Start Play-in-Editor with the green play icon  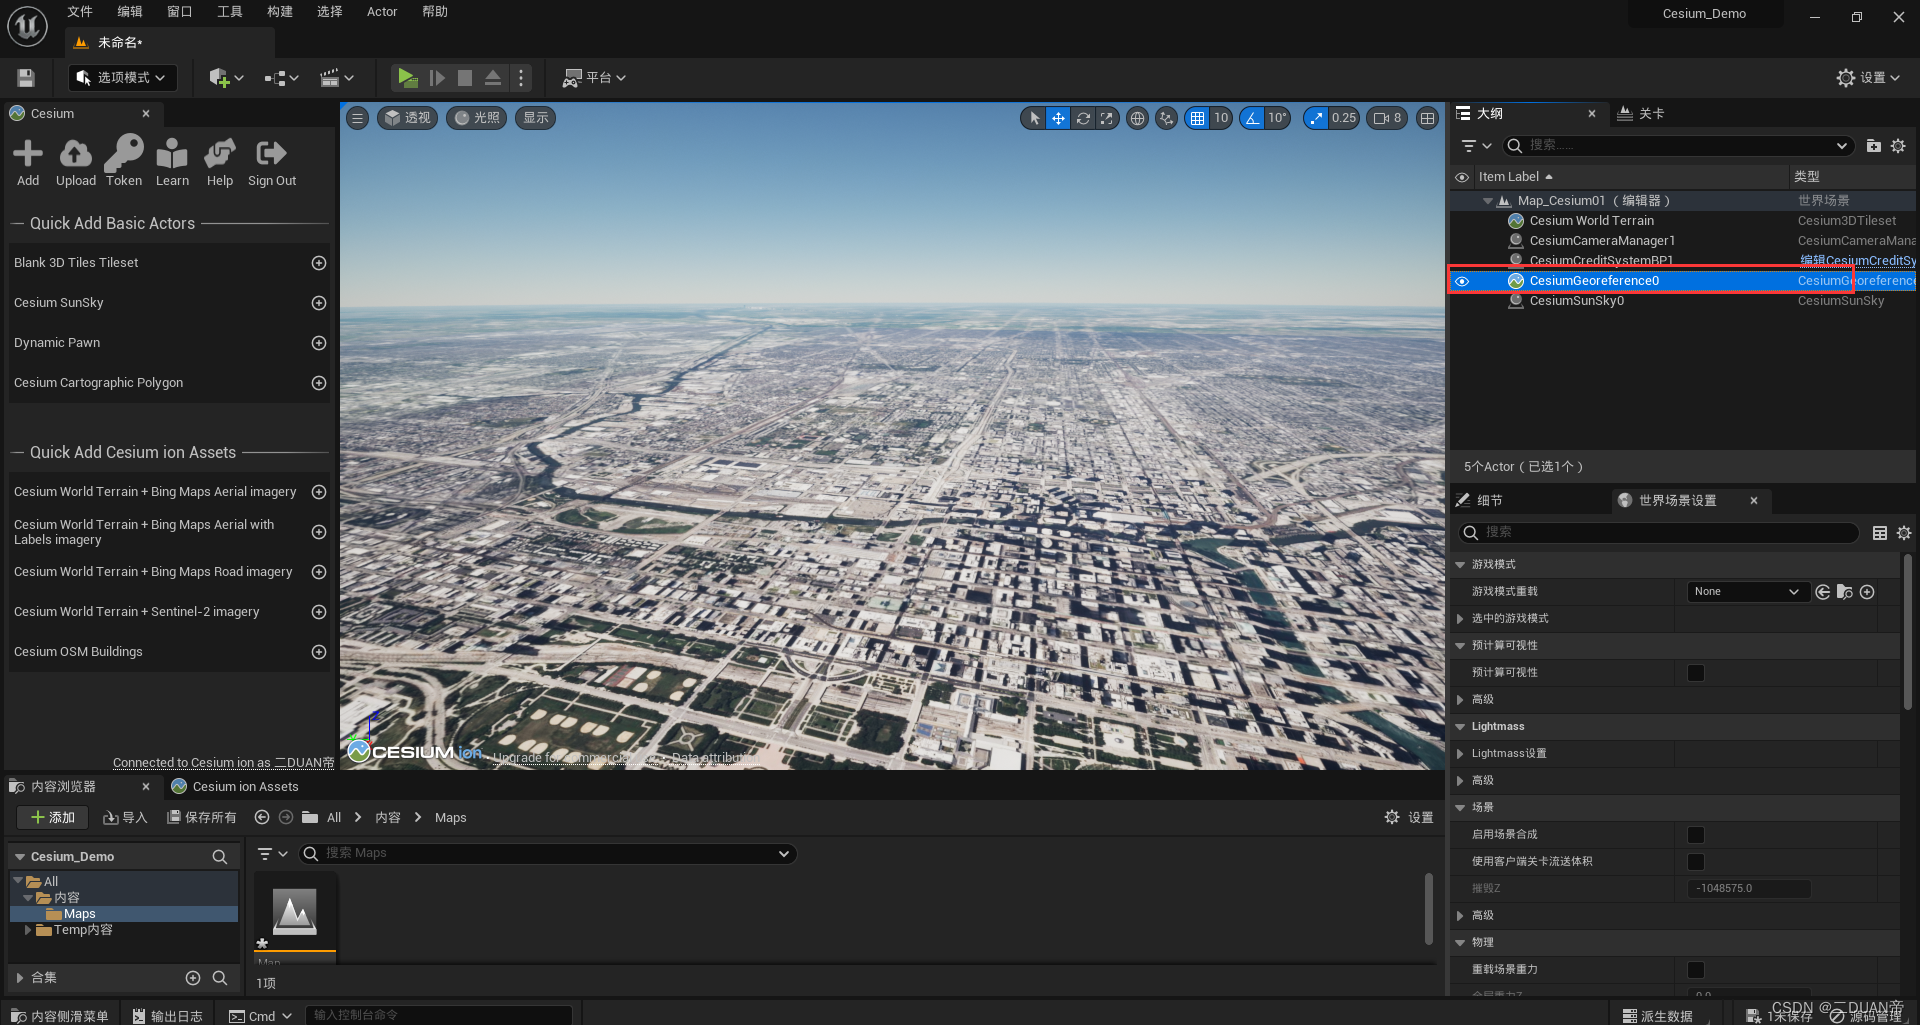407,77
